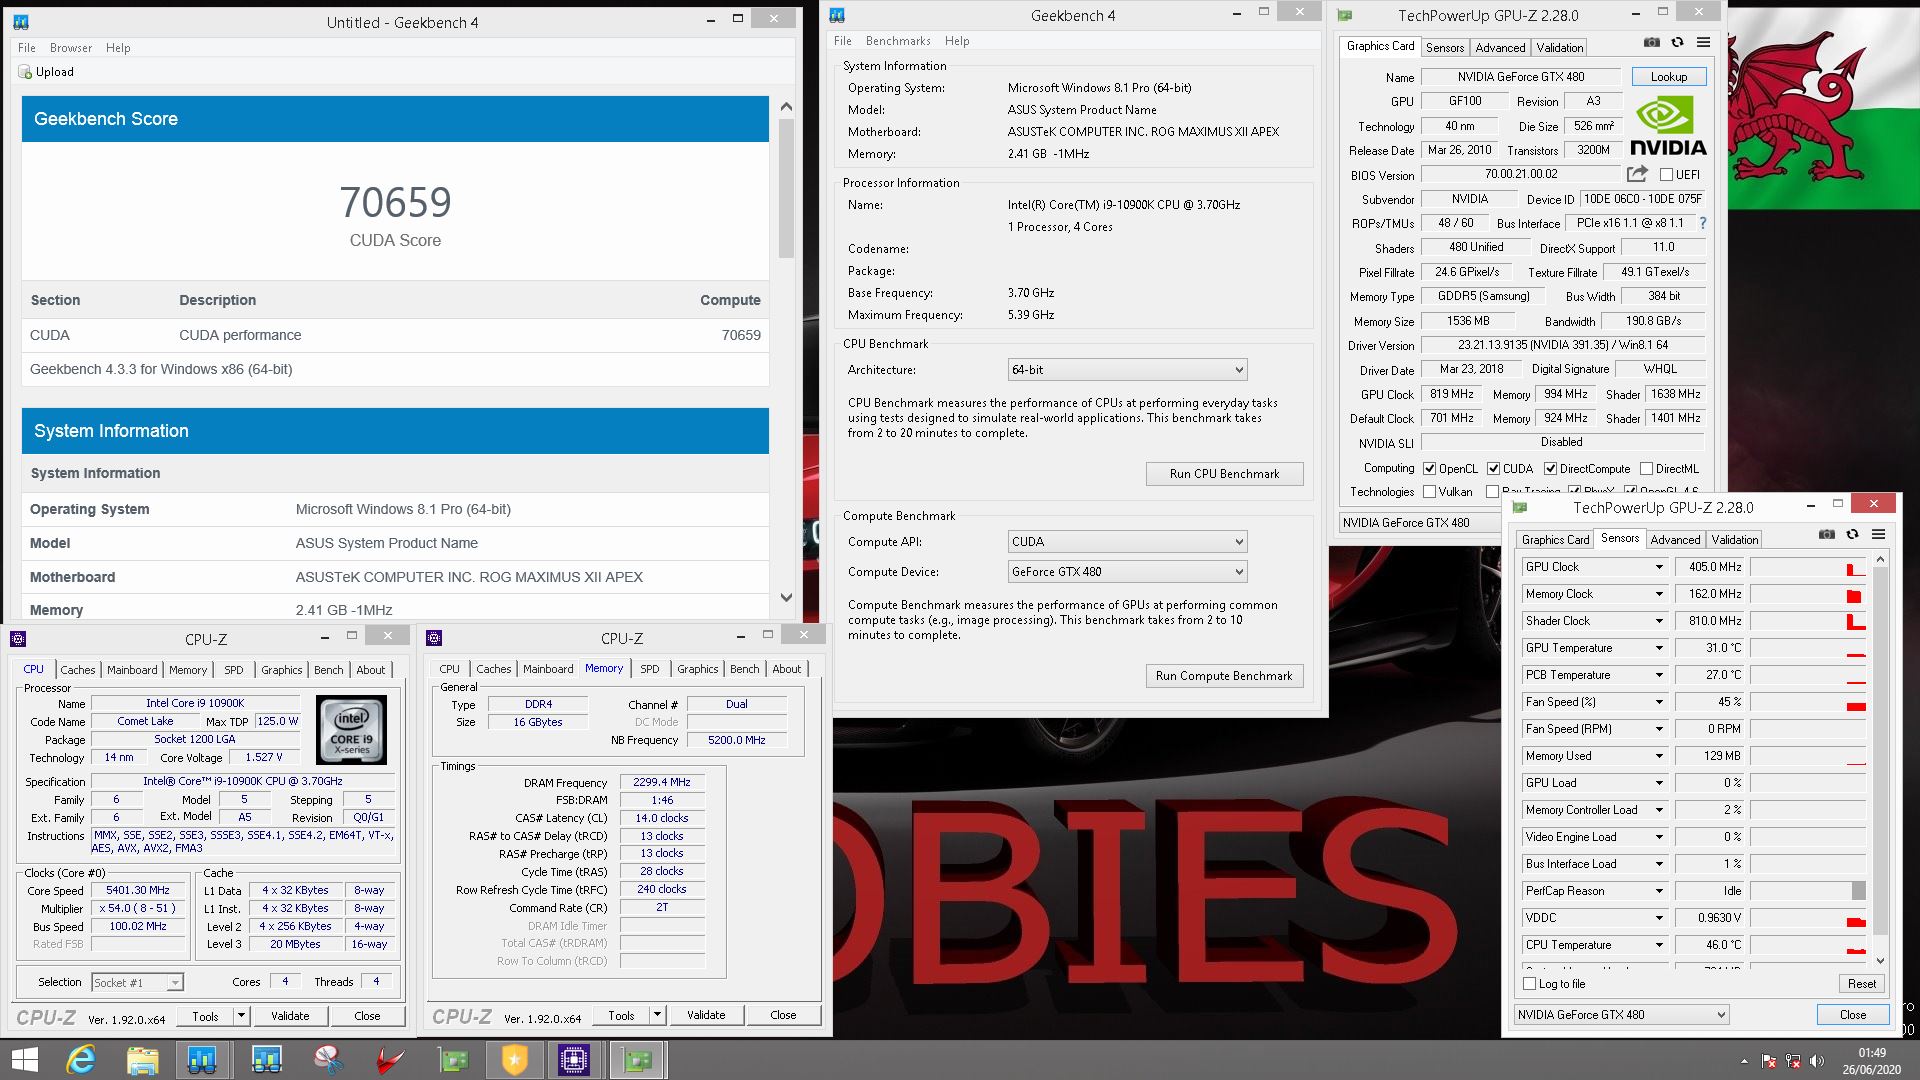Open the Compute API dropdown
Screen dimensions: 1920x1080
[x=1127, y=541]
